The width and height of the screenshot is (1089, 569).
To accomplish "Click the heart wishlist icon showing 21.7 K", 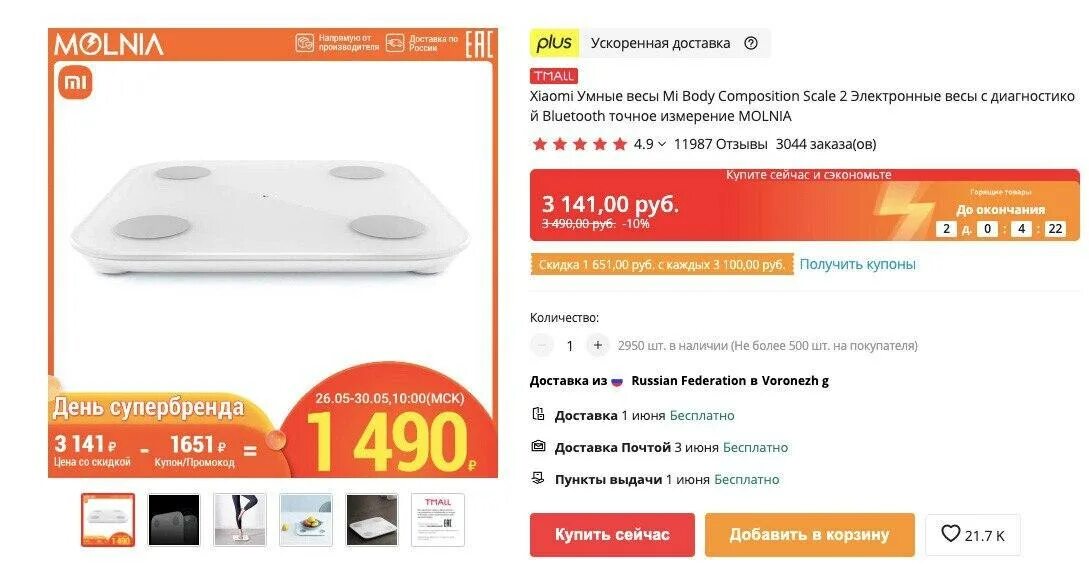I will pos(950,534).
